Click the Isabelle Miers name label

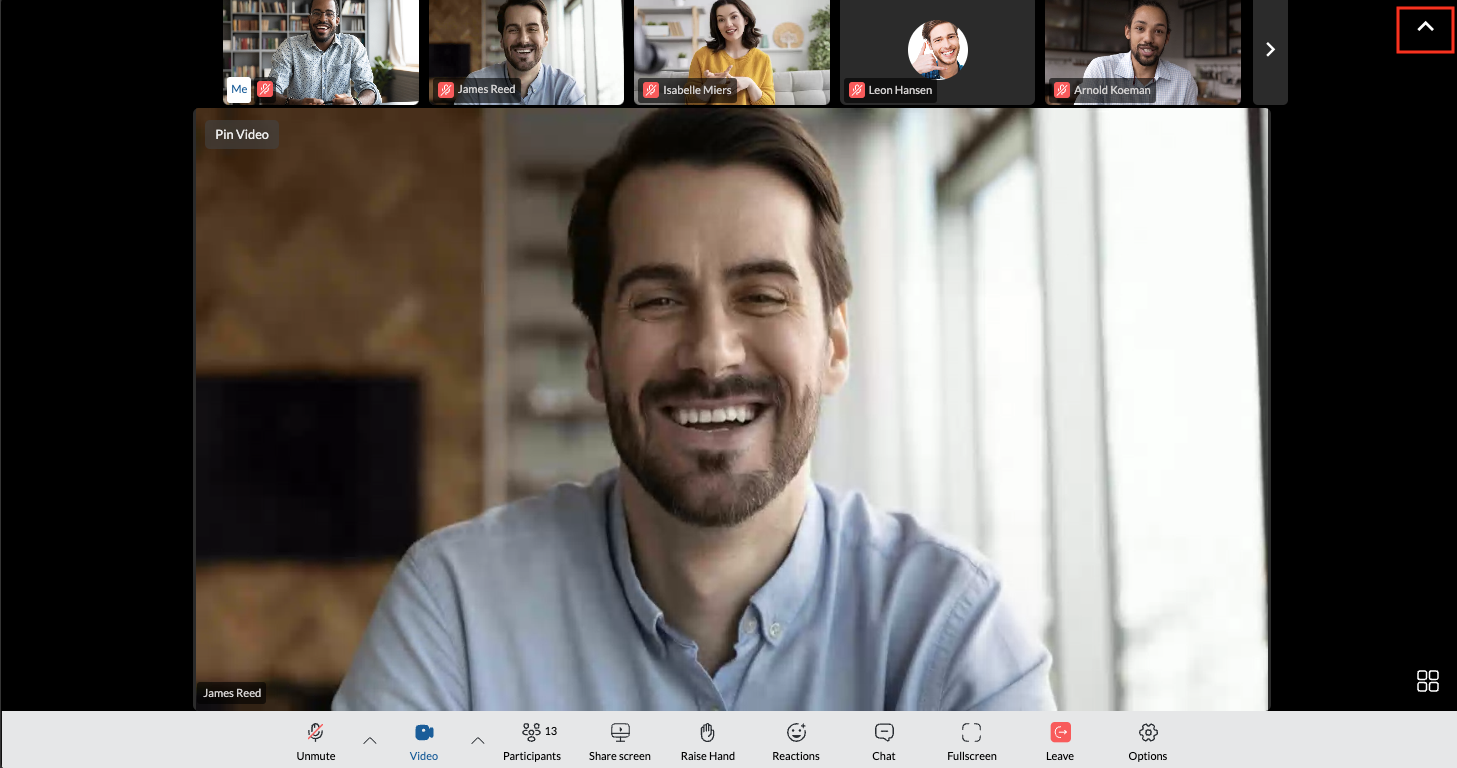(x=697, y=90)
